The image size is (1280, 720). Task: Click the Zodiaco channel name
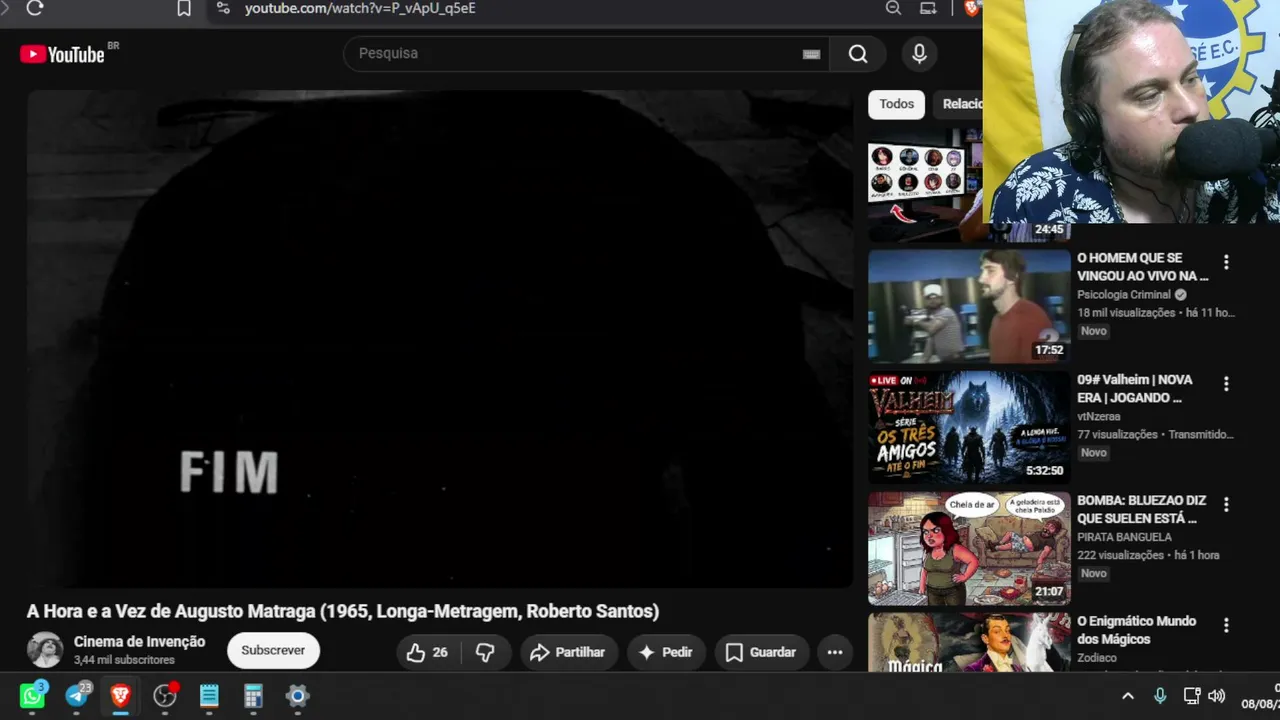[1097, 658]
